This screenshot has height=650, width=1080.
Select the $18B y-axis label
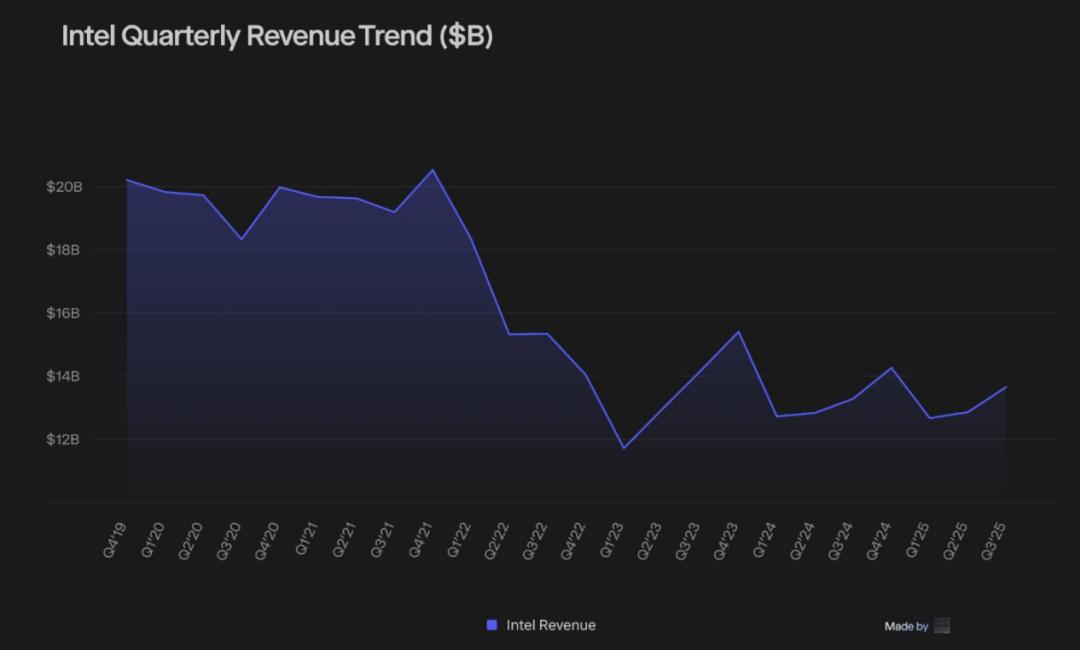point(64,250)
